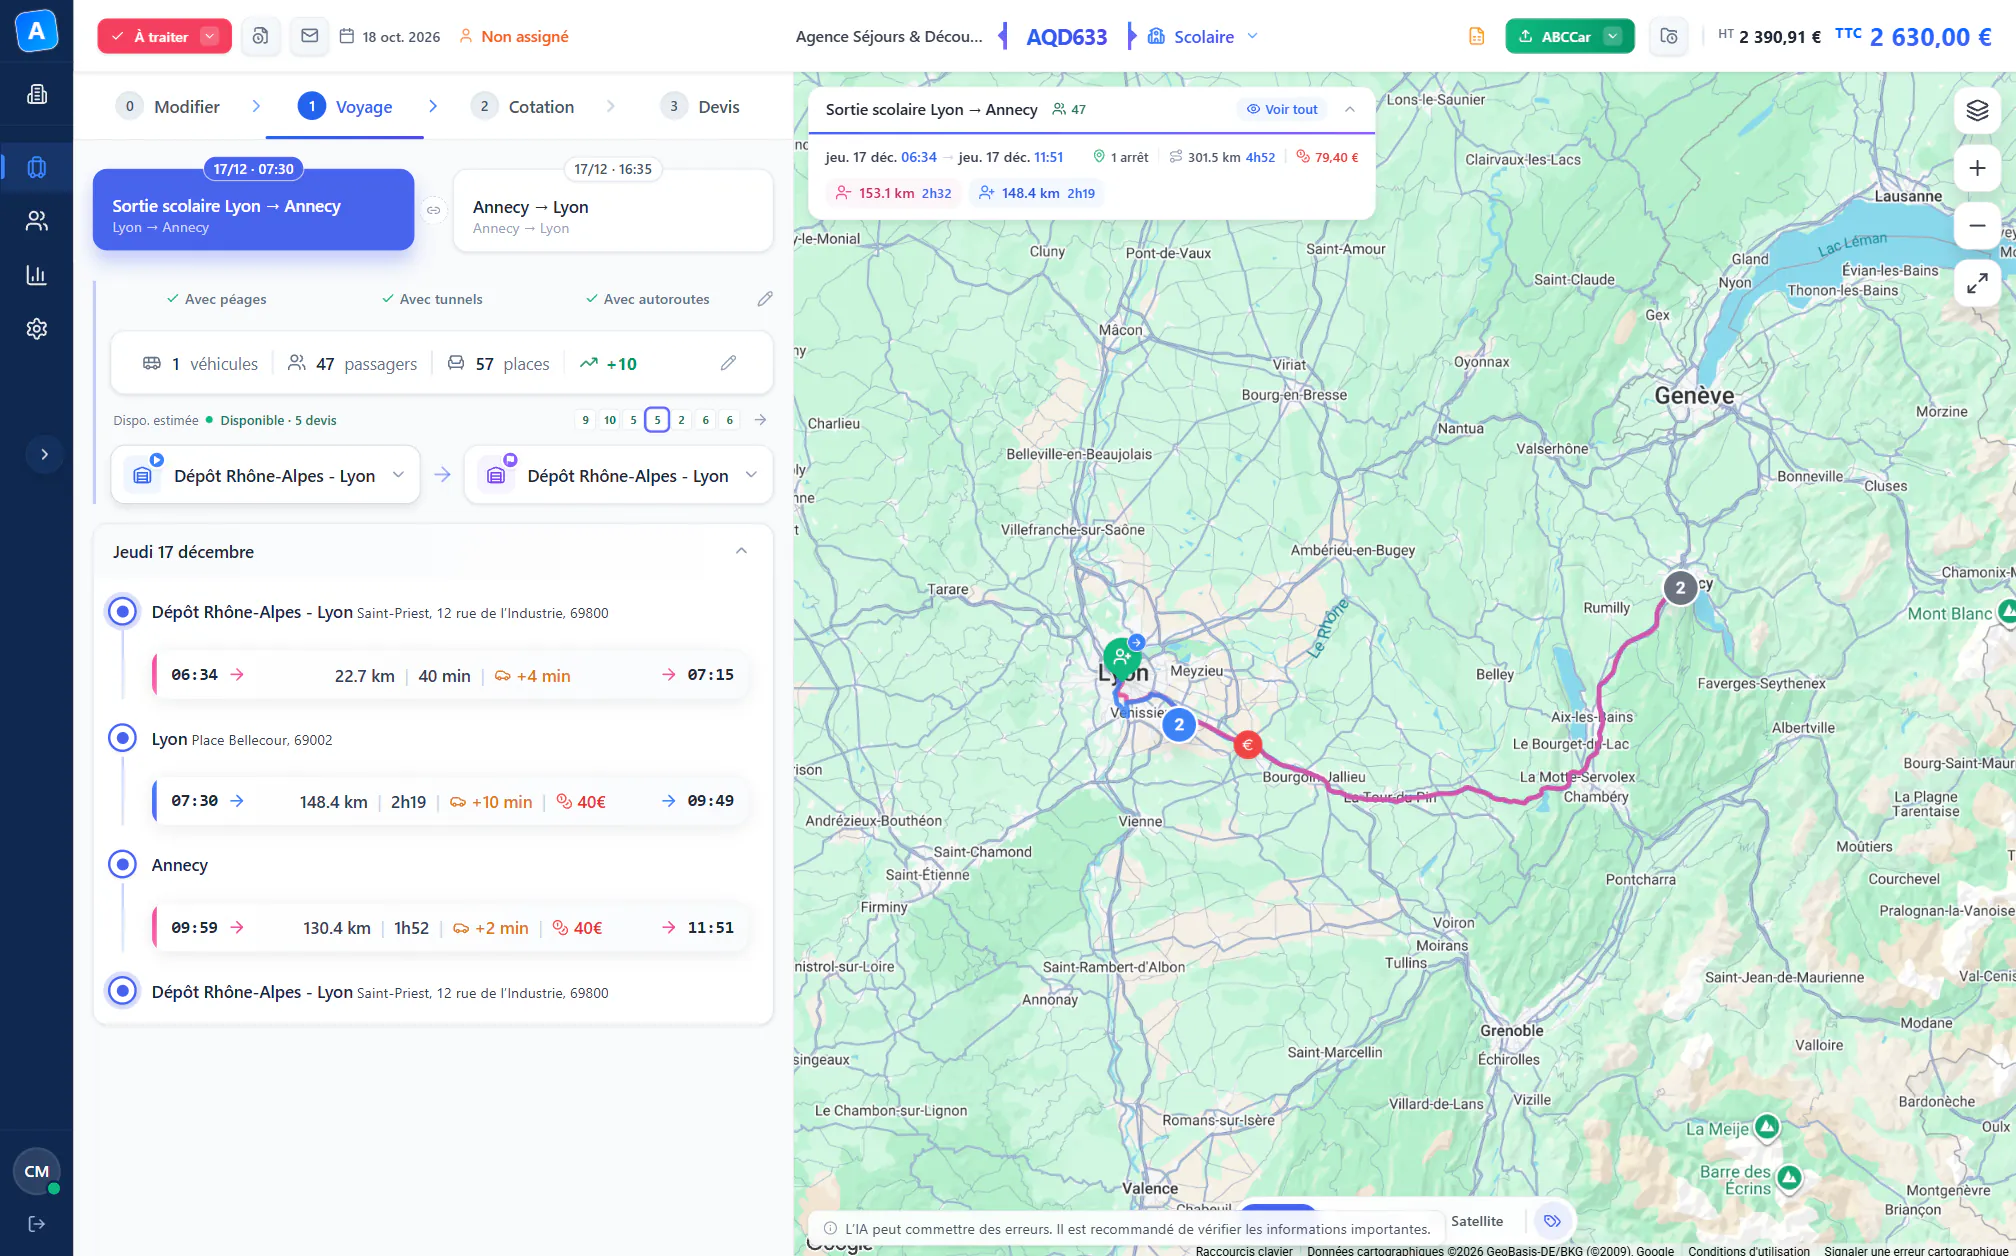Go to the Modifier step
Viewport: 2016px width, 1256px height.
click(x=168, y=106)
